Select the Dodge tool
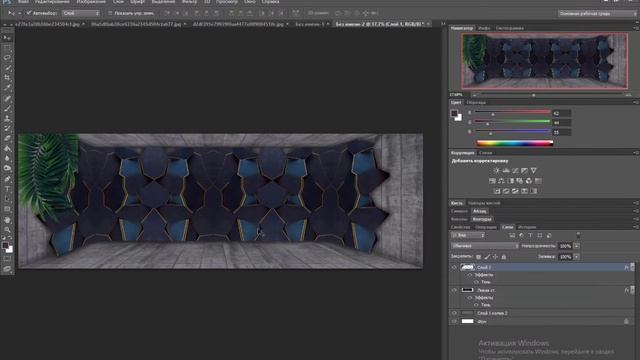 (x=7, y=168)
